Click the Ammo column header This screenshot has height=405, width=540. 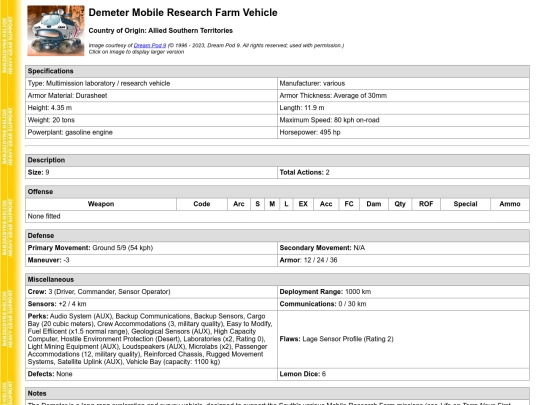510,204
